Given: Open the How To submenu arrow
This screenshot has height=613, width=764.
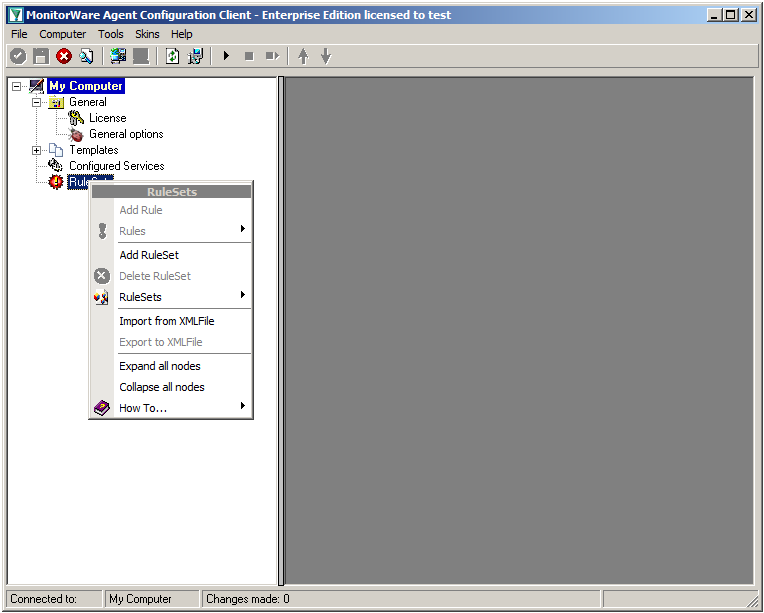Looking at the screenshot, I should pyautogui.click(x=243, y=405).
